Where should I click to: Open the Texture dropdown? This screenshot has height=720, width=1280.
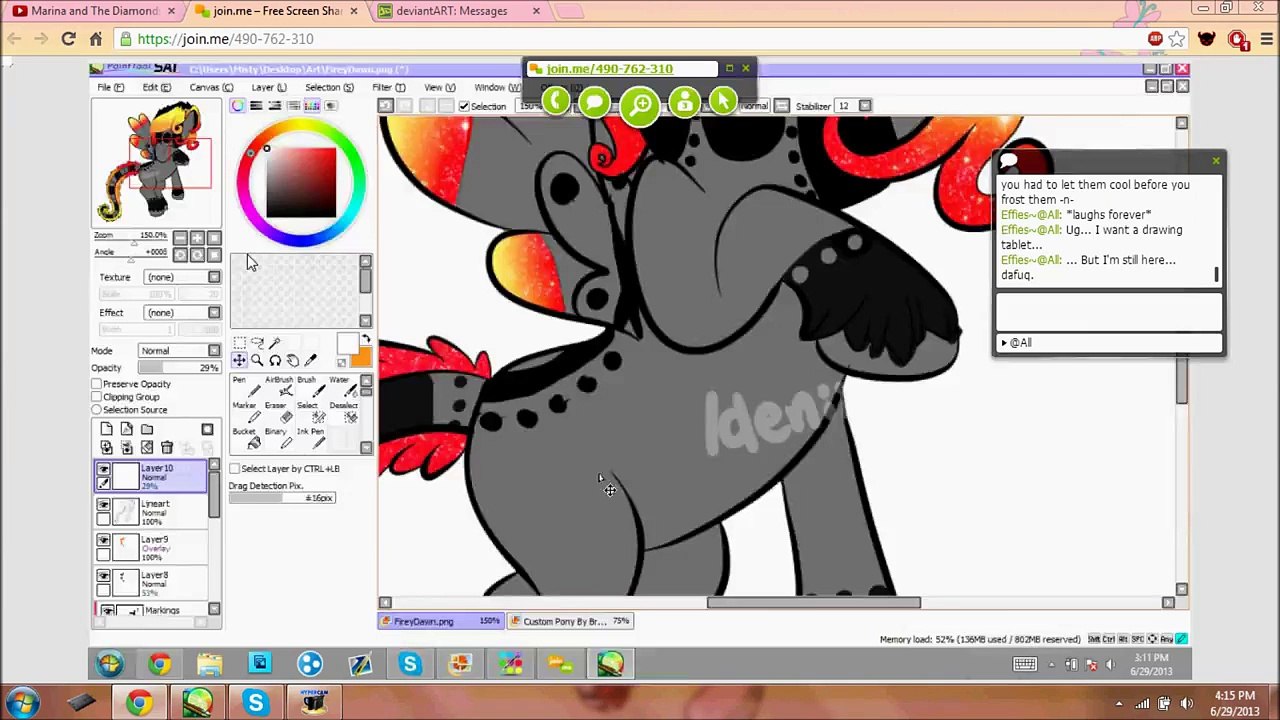pyautogui.click(x=183, y=277)
